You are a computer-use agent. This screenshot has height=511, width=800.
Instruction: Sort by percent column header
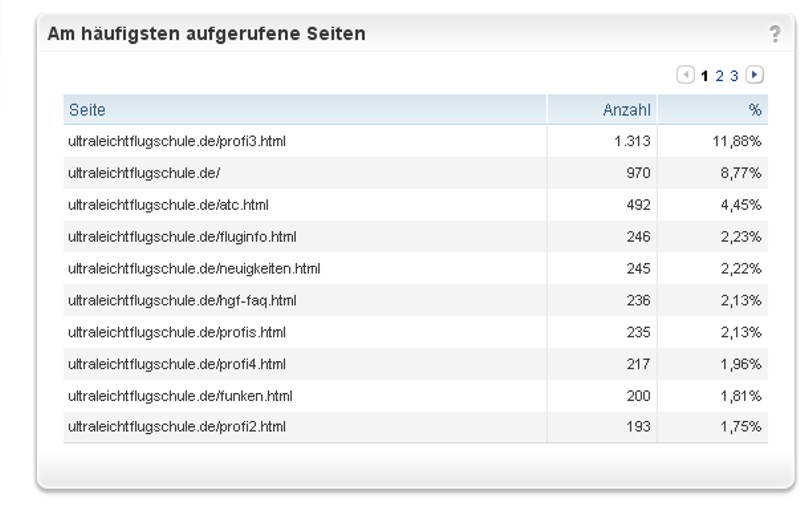755,110
